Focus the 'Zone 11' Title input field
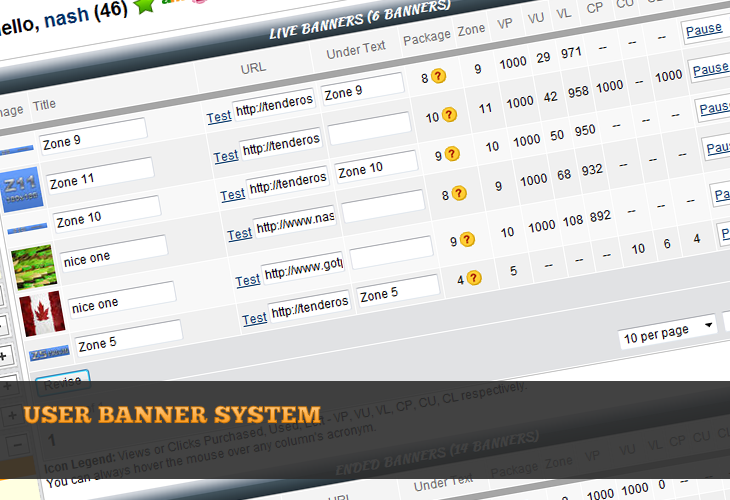This screenshot has width=730, height=500. tap(99, 176)
